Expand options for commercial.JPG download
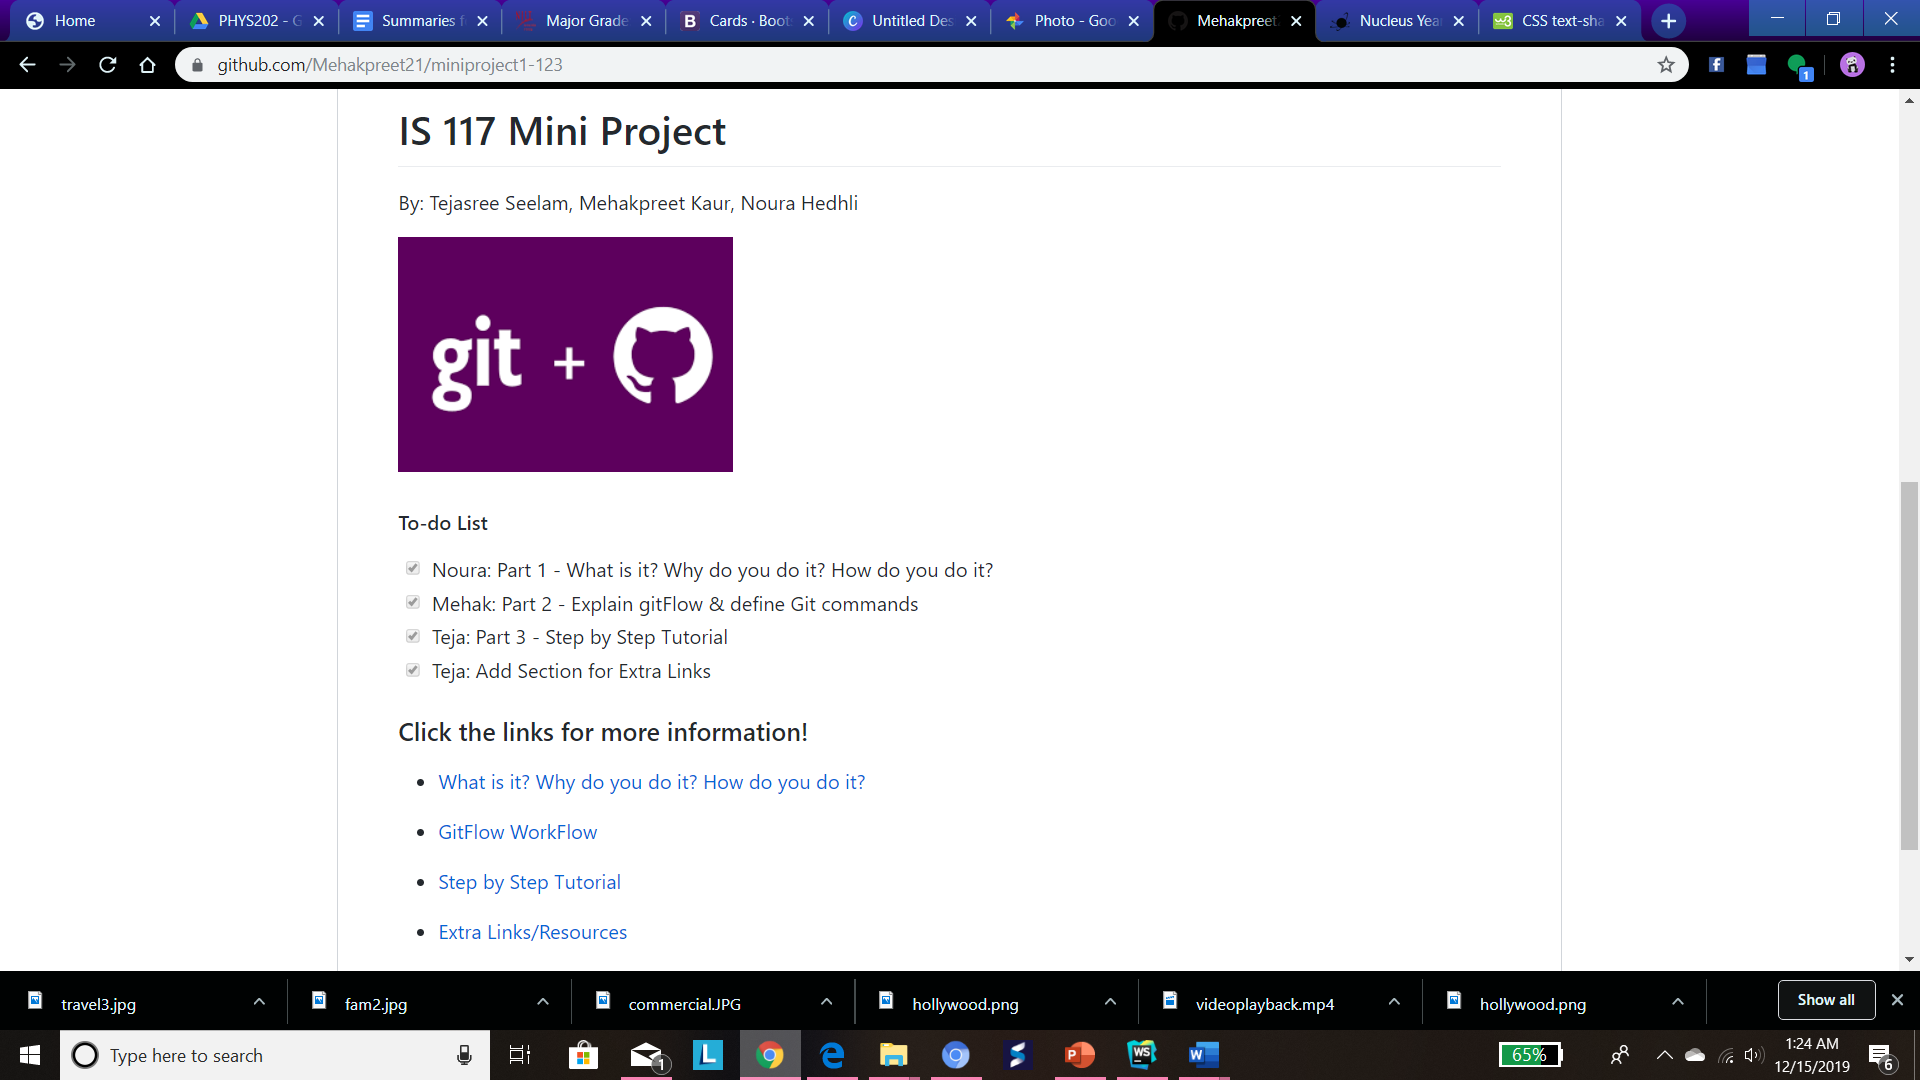Viewport: 1920px width, 1080px height. pyautogui.click(x=826, y=1002)
